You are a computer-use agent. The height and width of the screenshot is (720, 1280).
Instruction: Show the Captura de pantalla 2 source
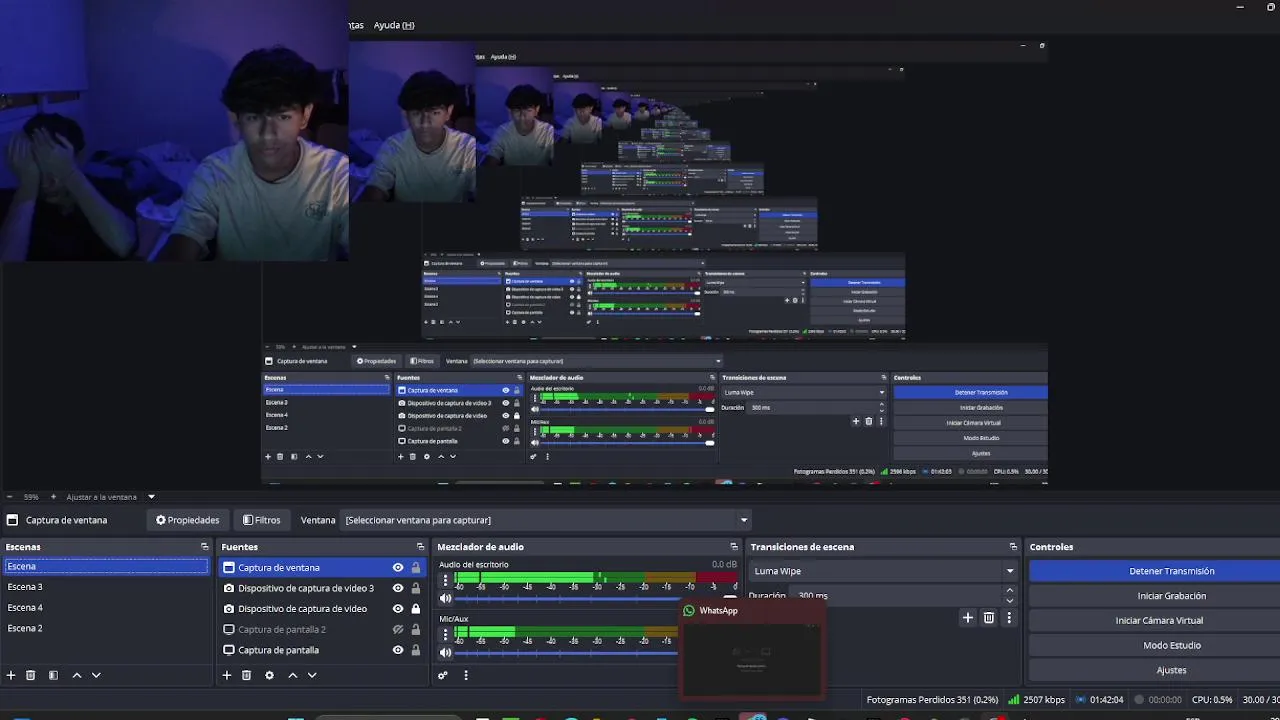pos(398,629)
